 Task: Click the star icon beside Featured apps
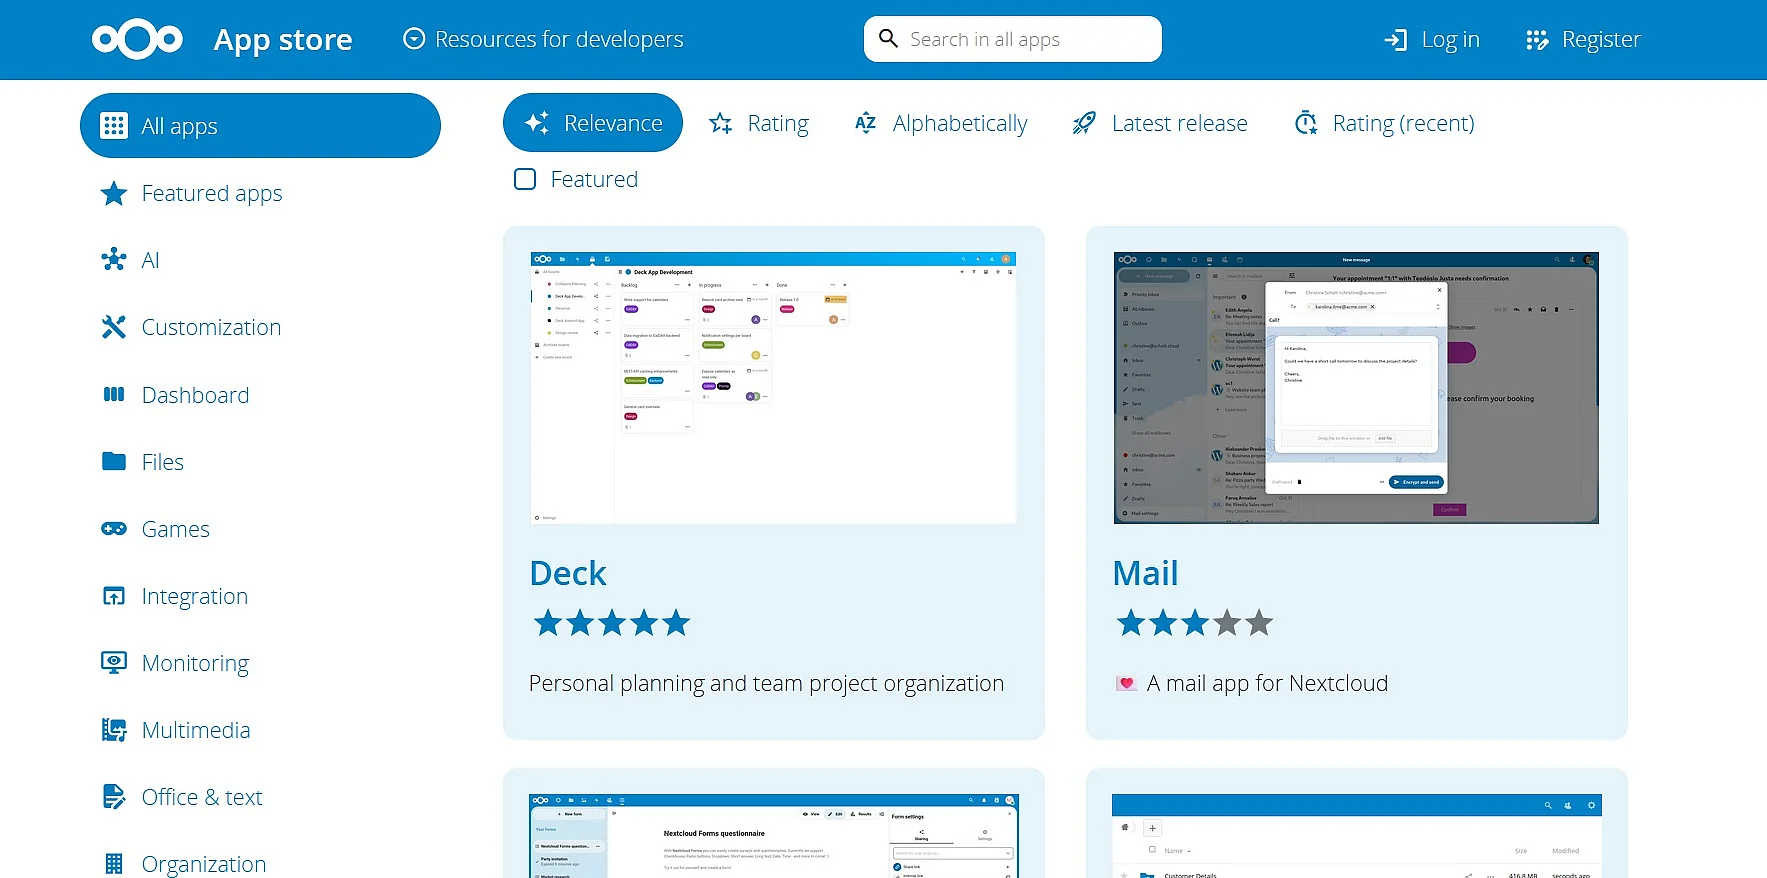click(114, 193)
